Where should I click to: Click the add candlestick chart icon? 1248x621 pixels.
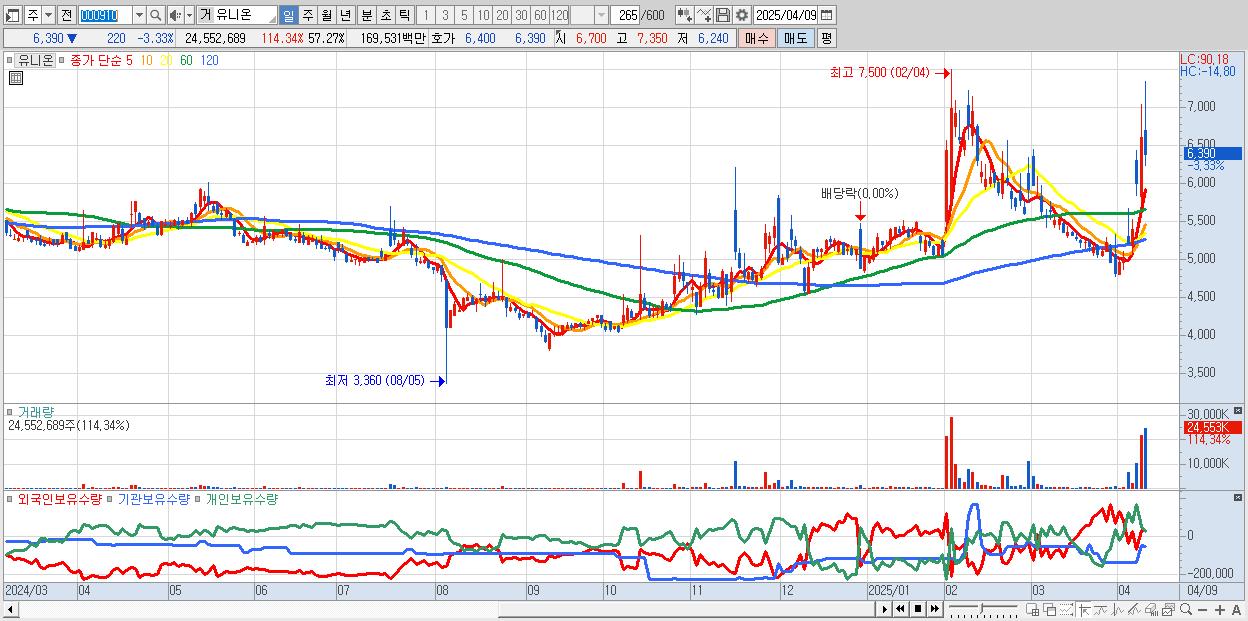point(685,15)
